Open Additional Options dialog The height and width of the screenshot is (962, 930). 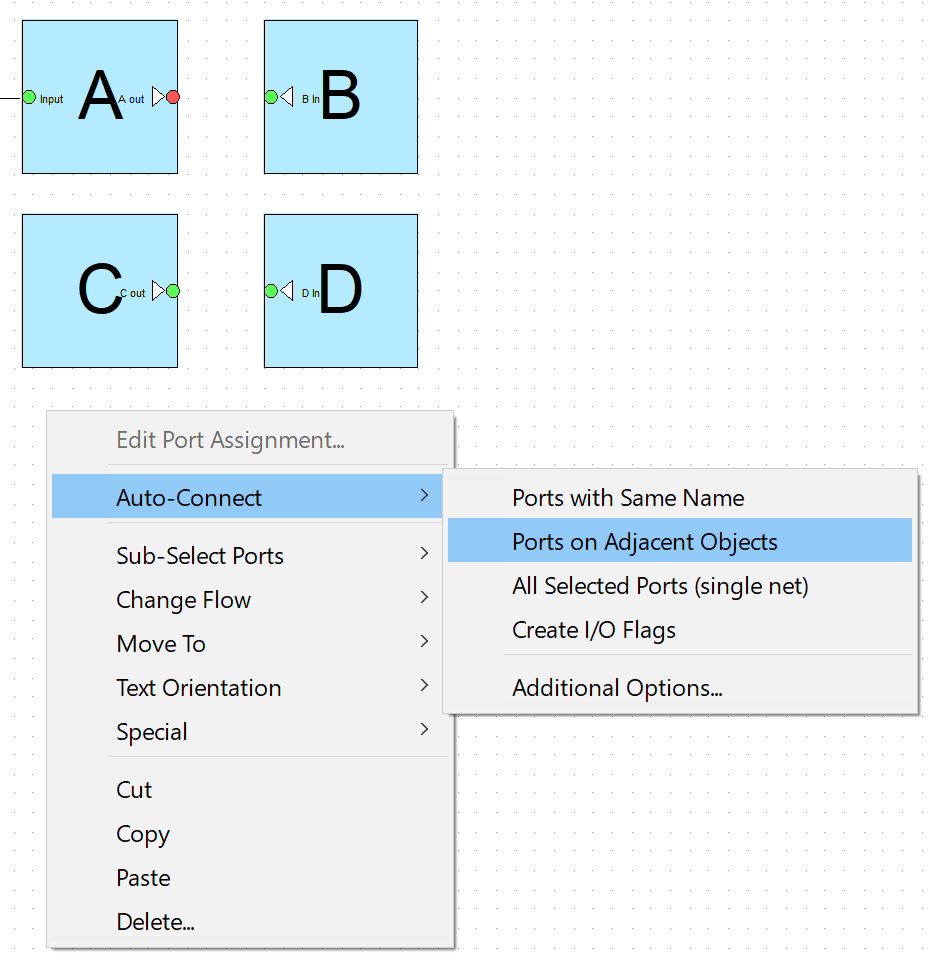click(680, 687)
